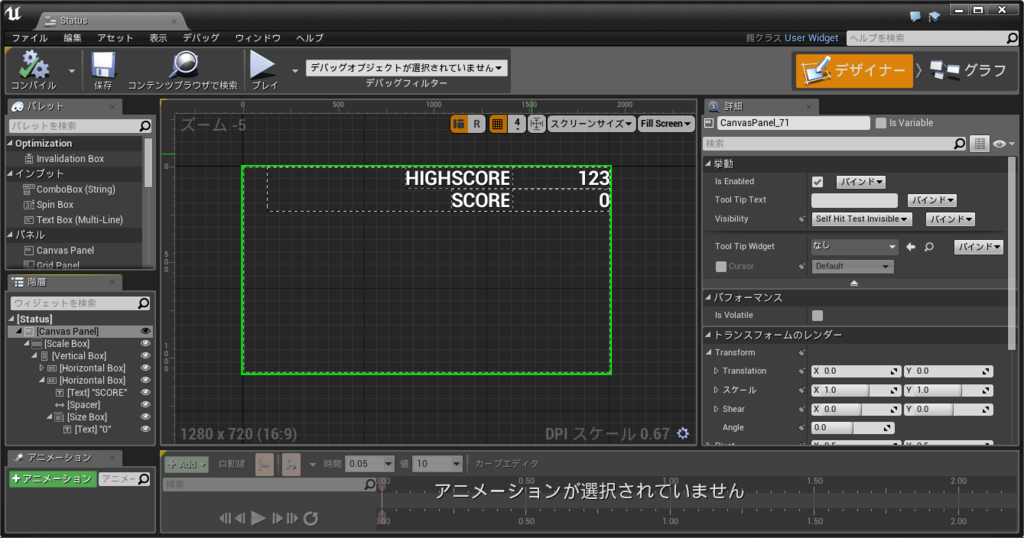Click the Compile (コンパイル) toolbar icon
Viewport: 1024px width, 538px height.
pyautogui.click(x=33, y=66)
